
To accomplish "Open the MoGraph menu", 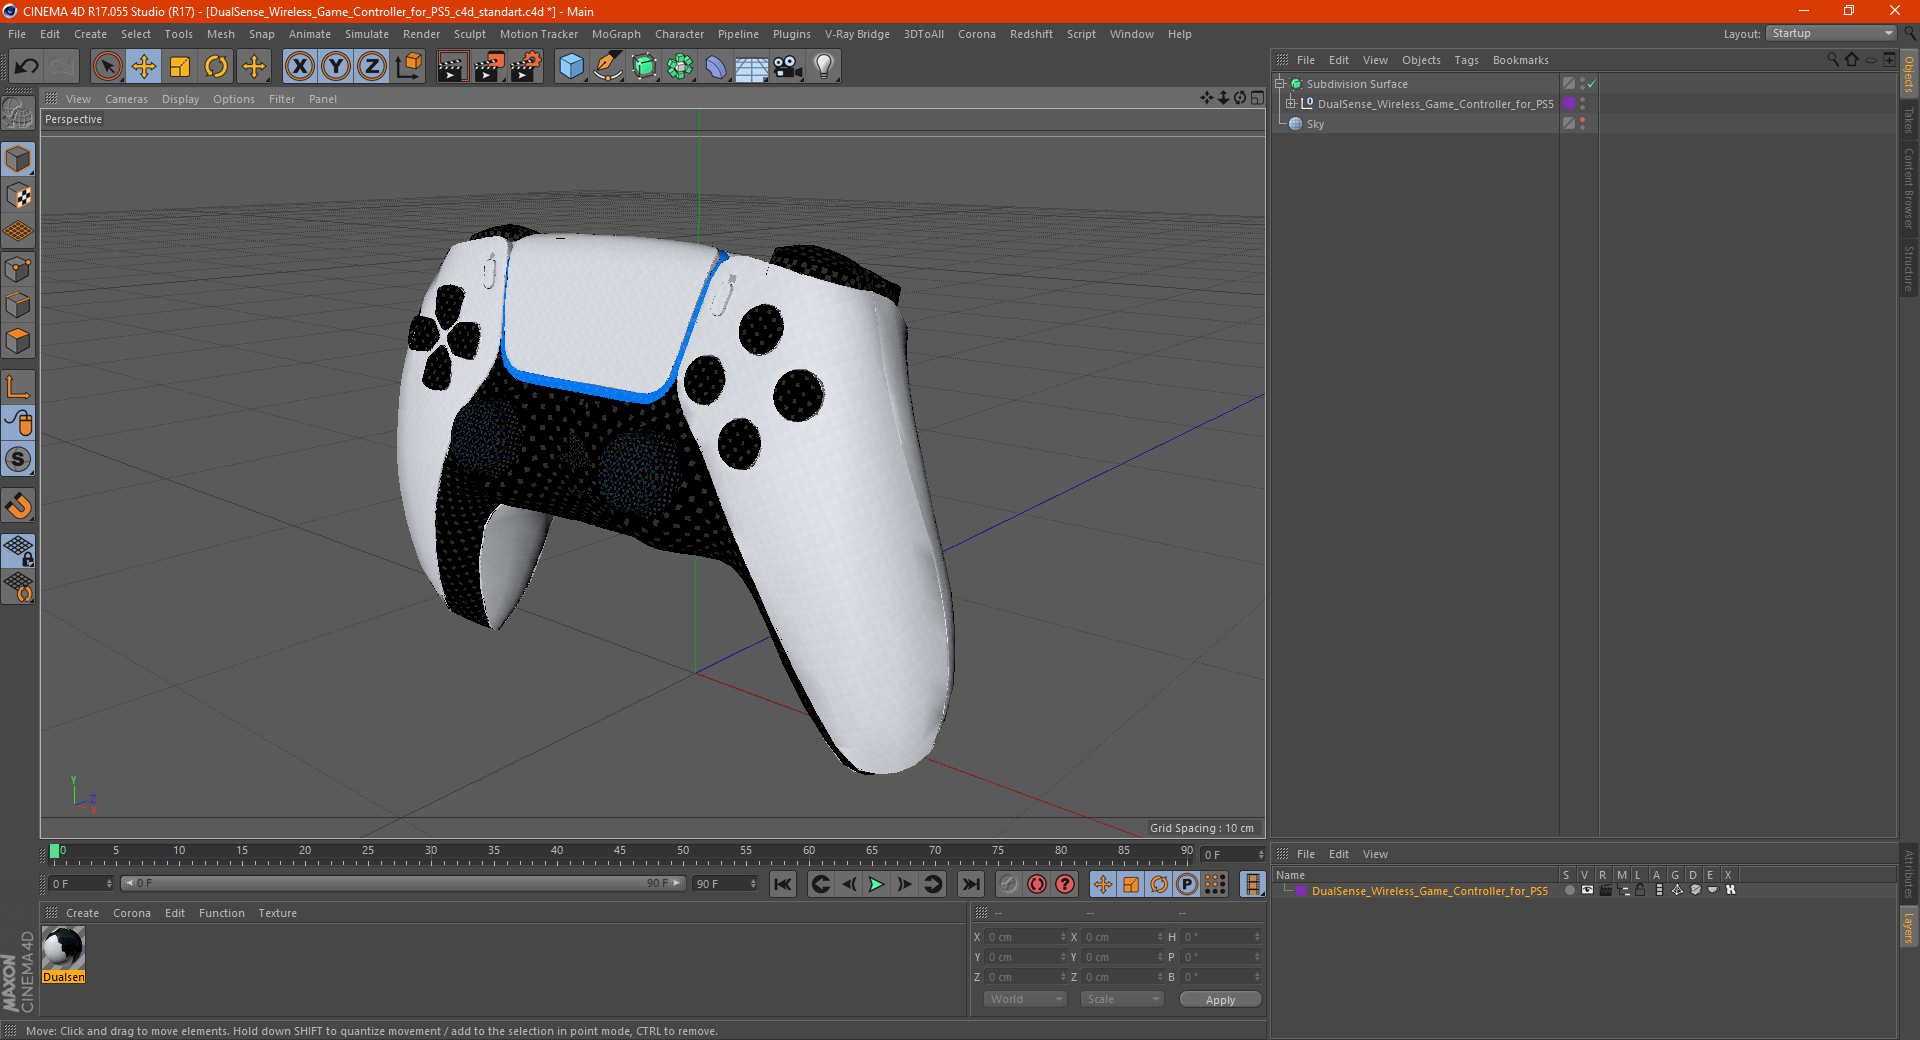I will point(616,34).
